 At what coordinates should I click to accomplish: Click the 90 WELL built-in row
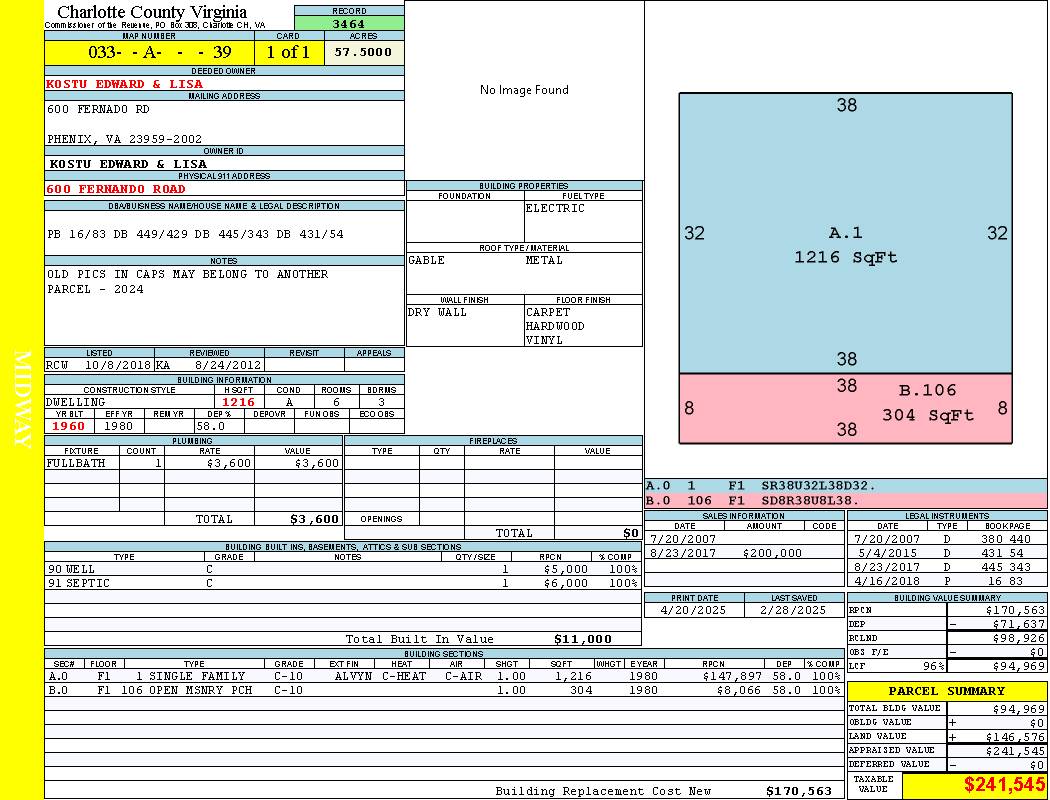click(x=343, y=569)
